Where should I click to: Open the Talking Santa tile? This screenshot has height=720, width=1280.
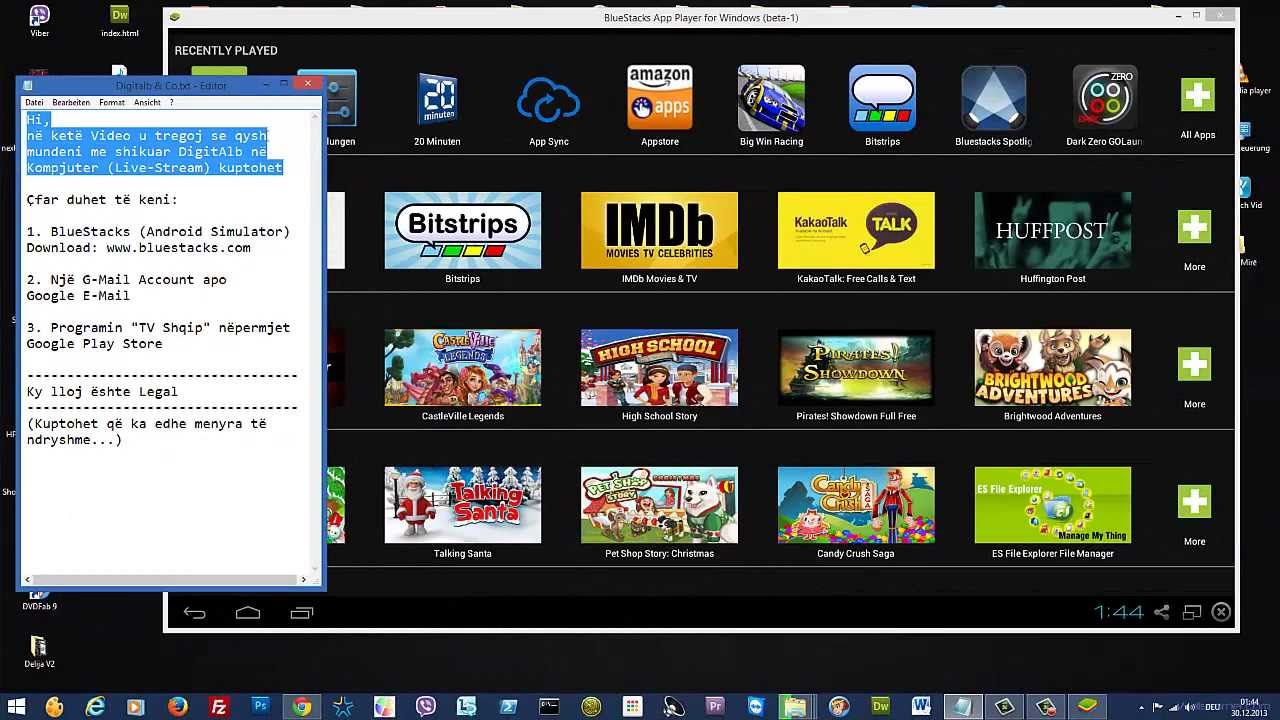click(x=462, y=505)
